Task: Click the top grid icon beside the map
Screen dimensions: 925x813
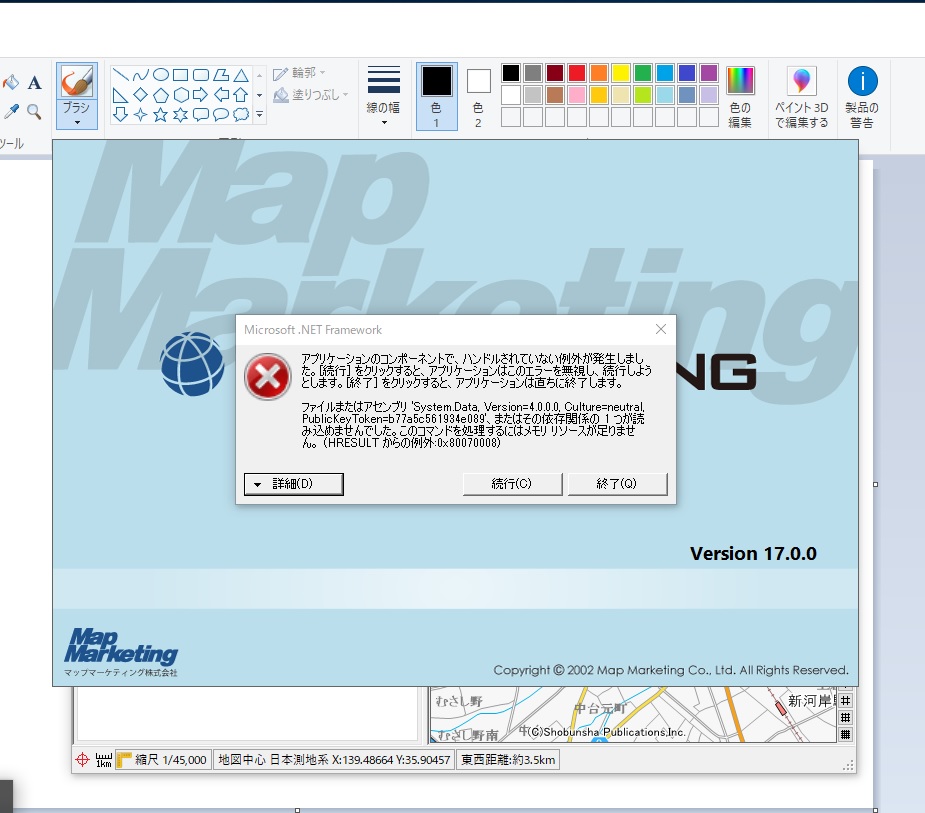Action: tap(845, 700)
